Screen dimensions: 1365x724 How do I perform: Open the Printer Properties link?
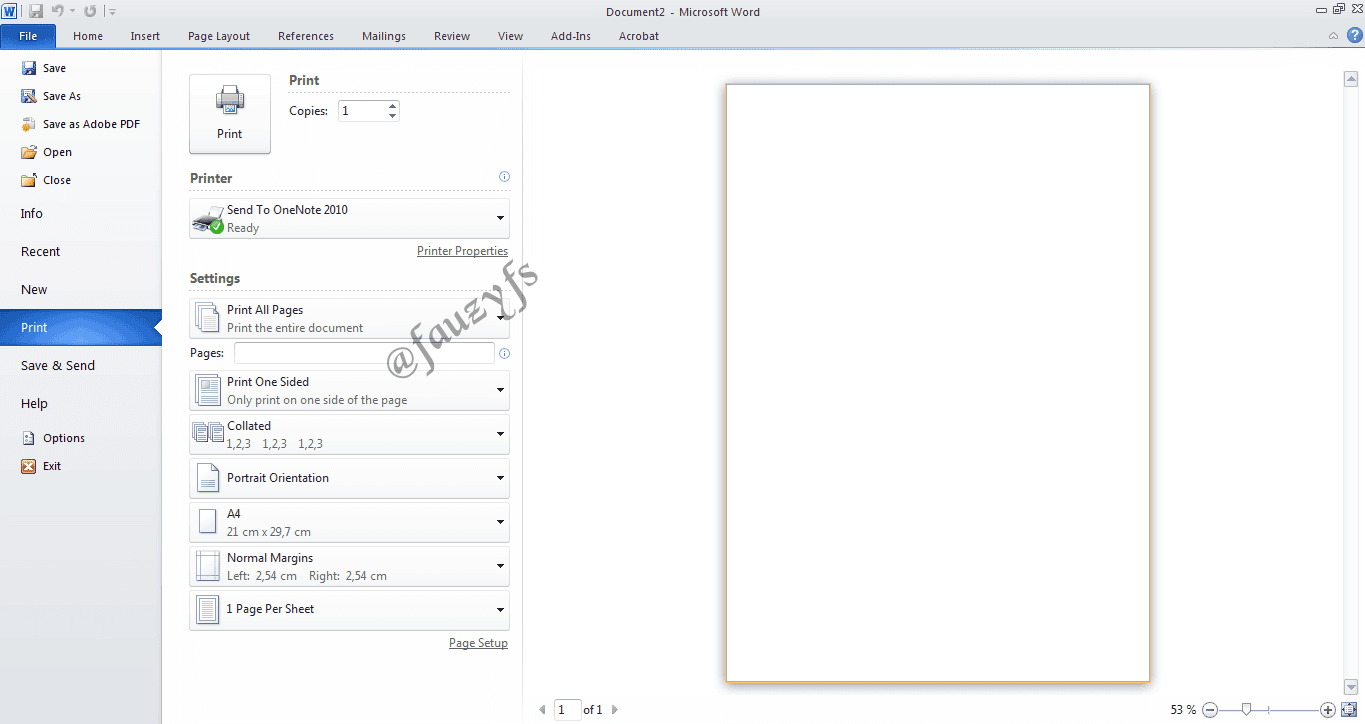point(462,250)
